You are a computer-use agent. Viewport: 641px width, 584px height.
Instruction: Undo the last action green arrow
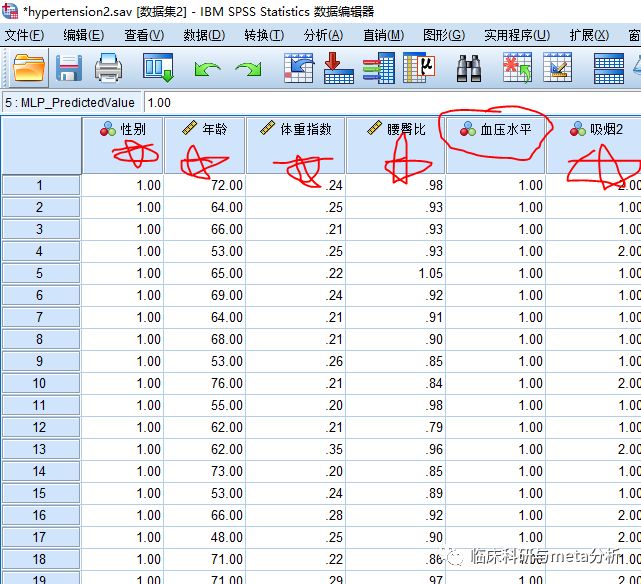click(207, 69)
